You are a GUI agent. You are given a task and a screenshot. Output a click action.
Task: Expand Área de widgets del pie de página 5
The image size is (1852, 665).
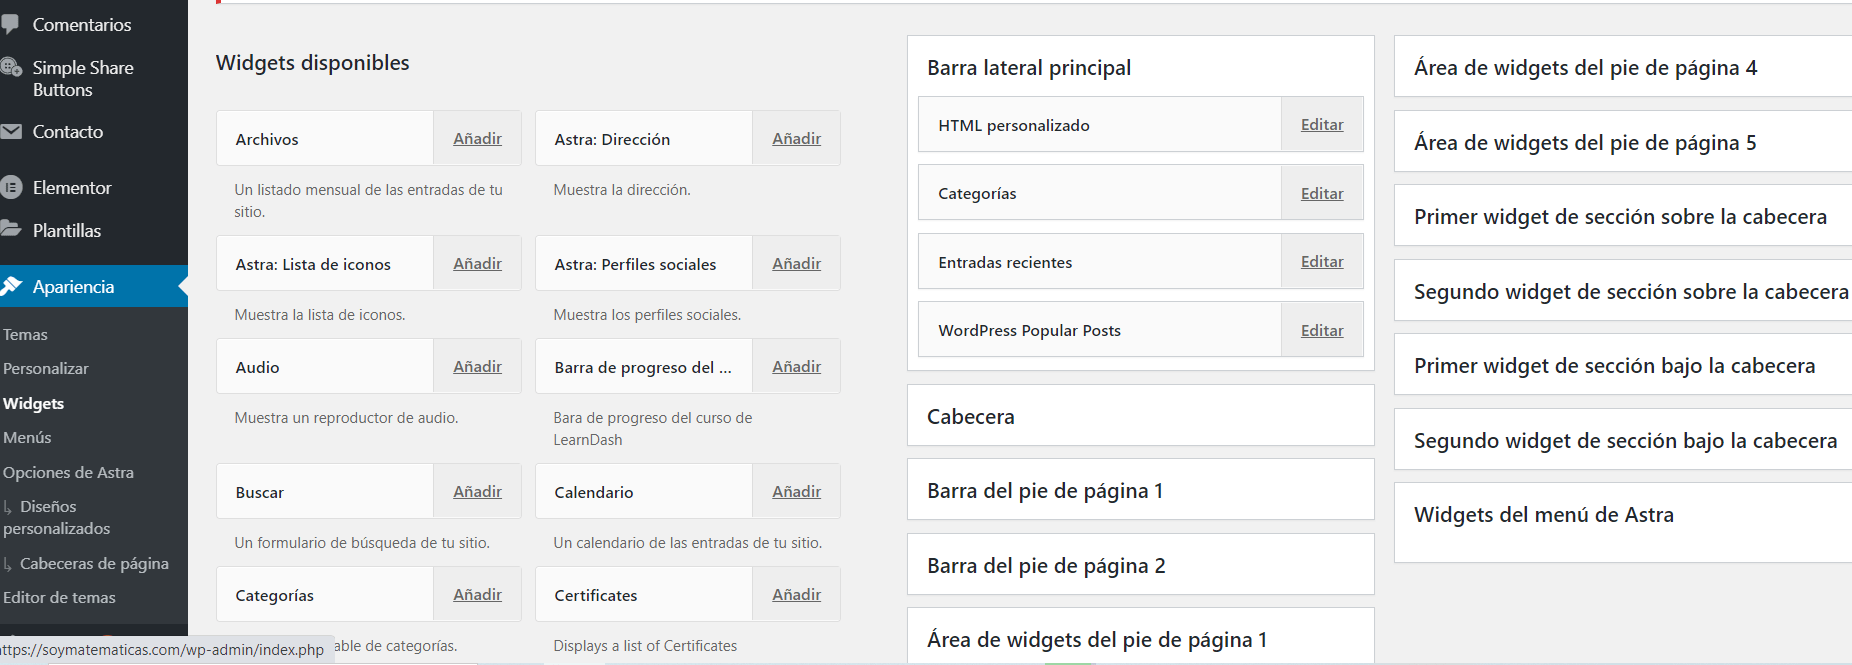(1623, 142)
